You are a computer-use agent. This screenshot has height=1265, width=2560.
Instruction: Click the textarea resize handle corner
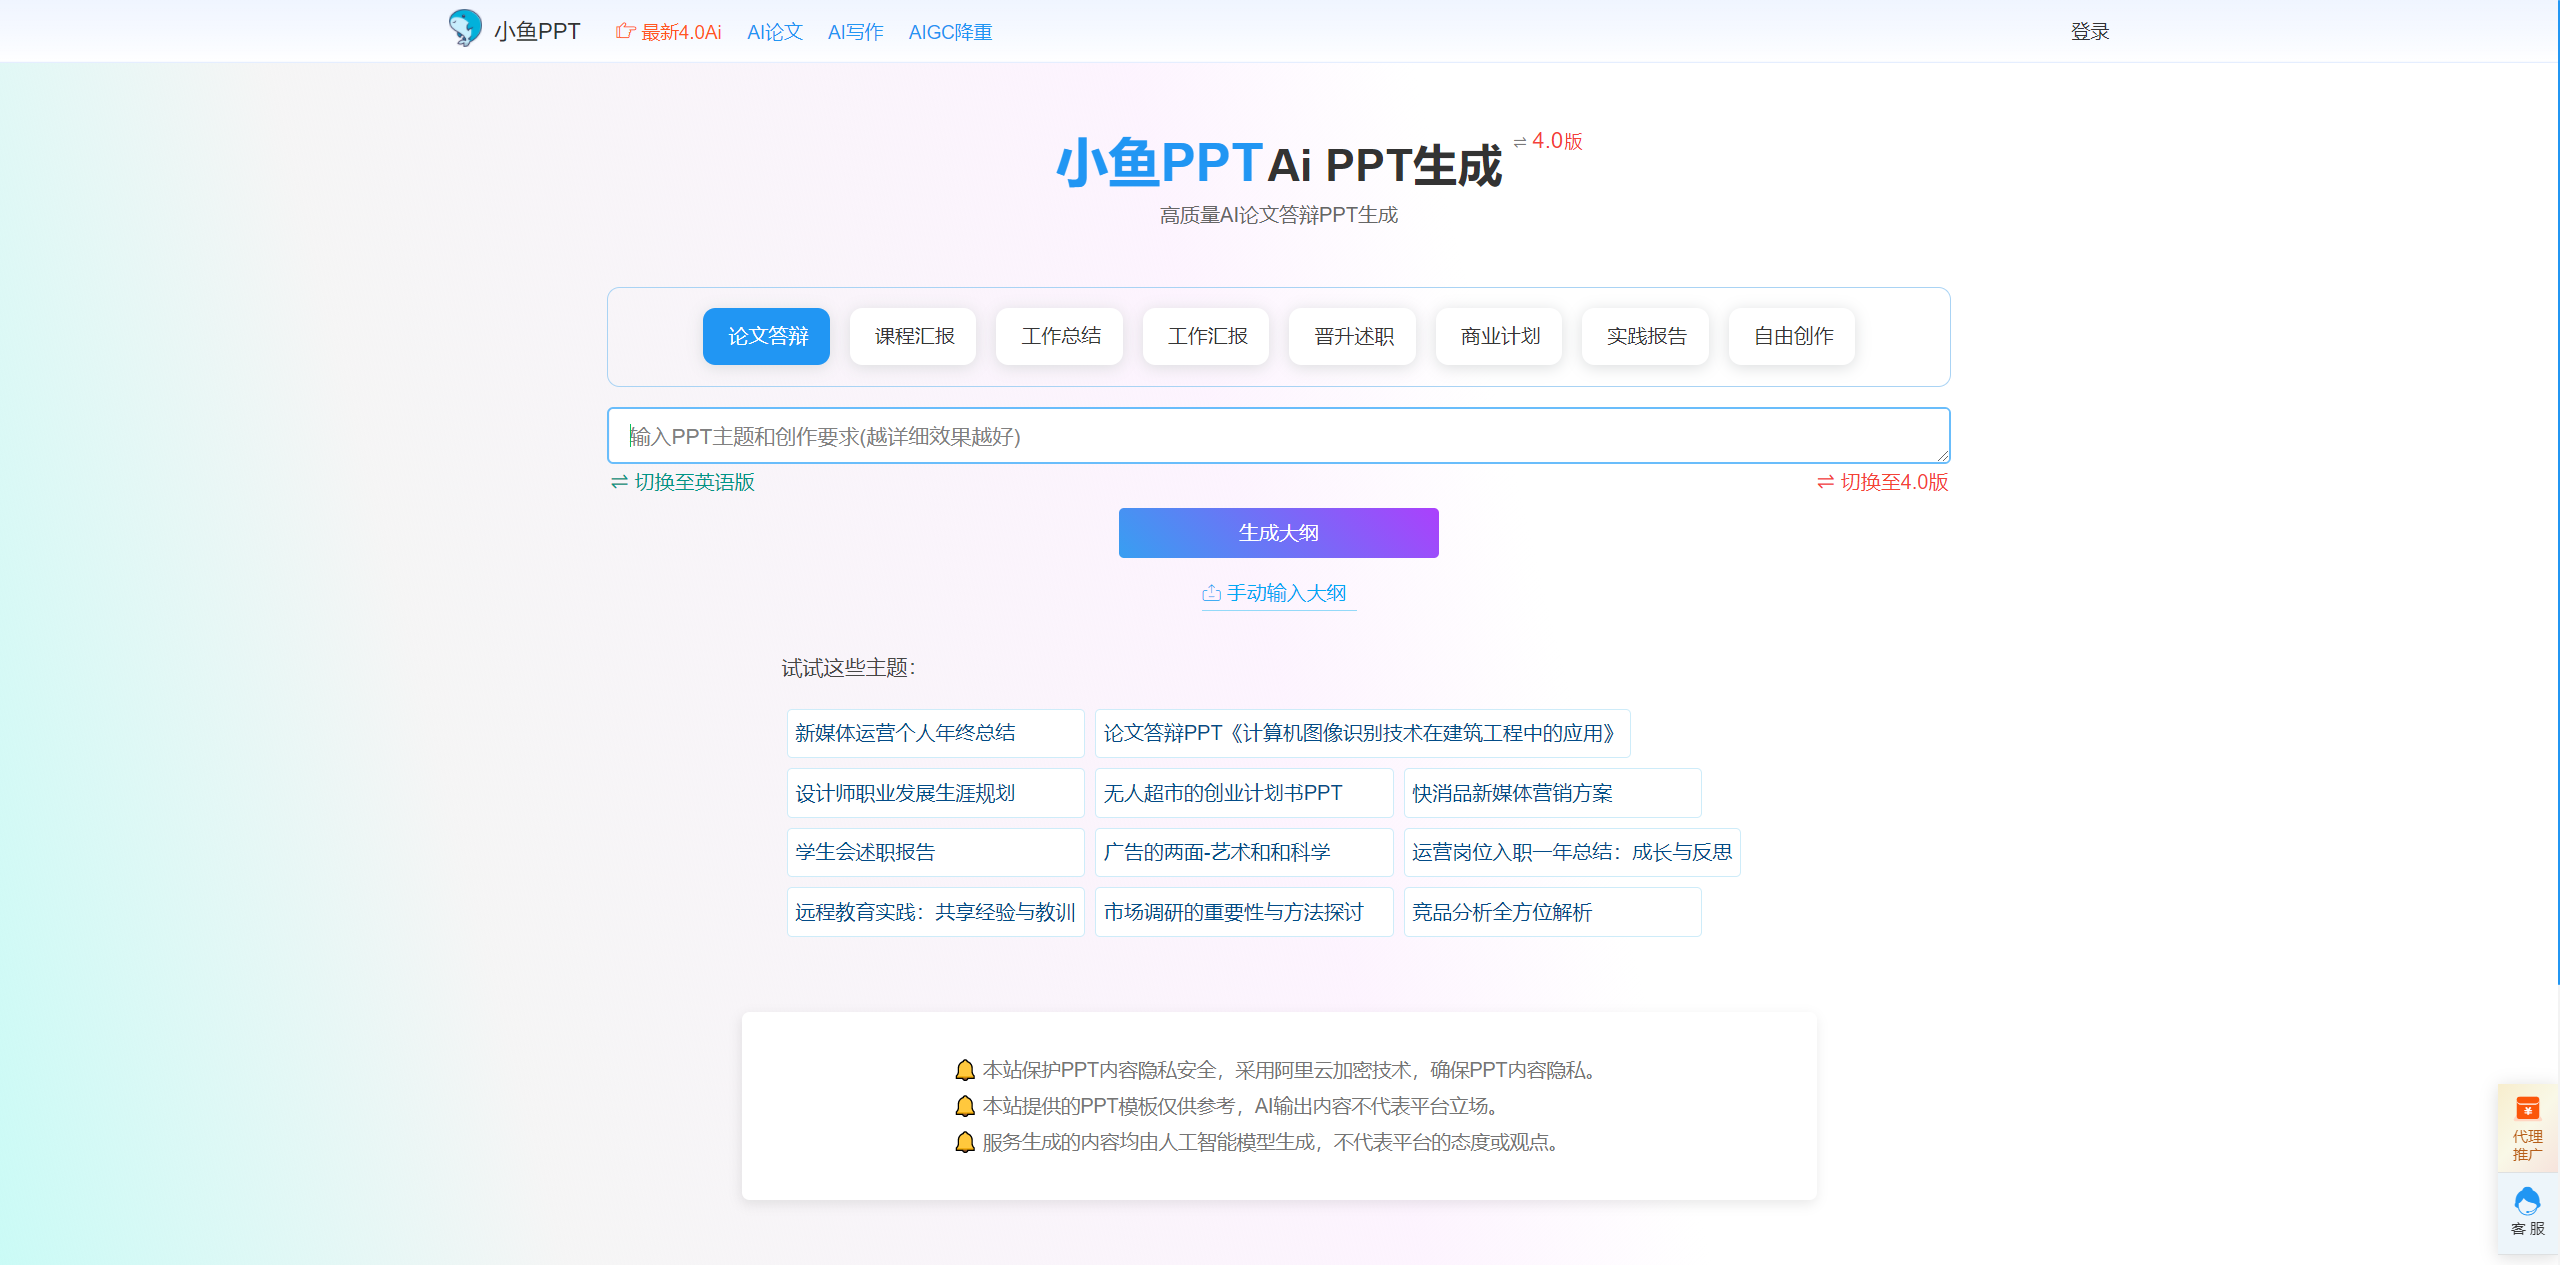click(x=1942, y=455)
